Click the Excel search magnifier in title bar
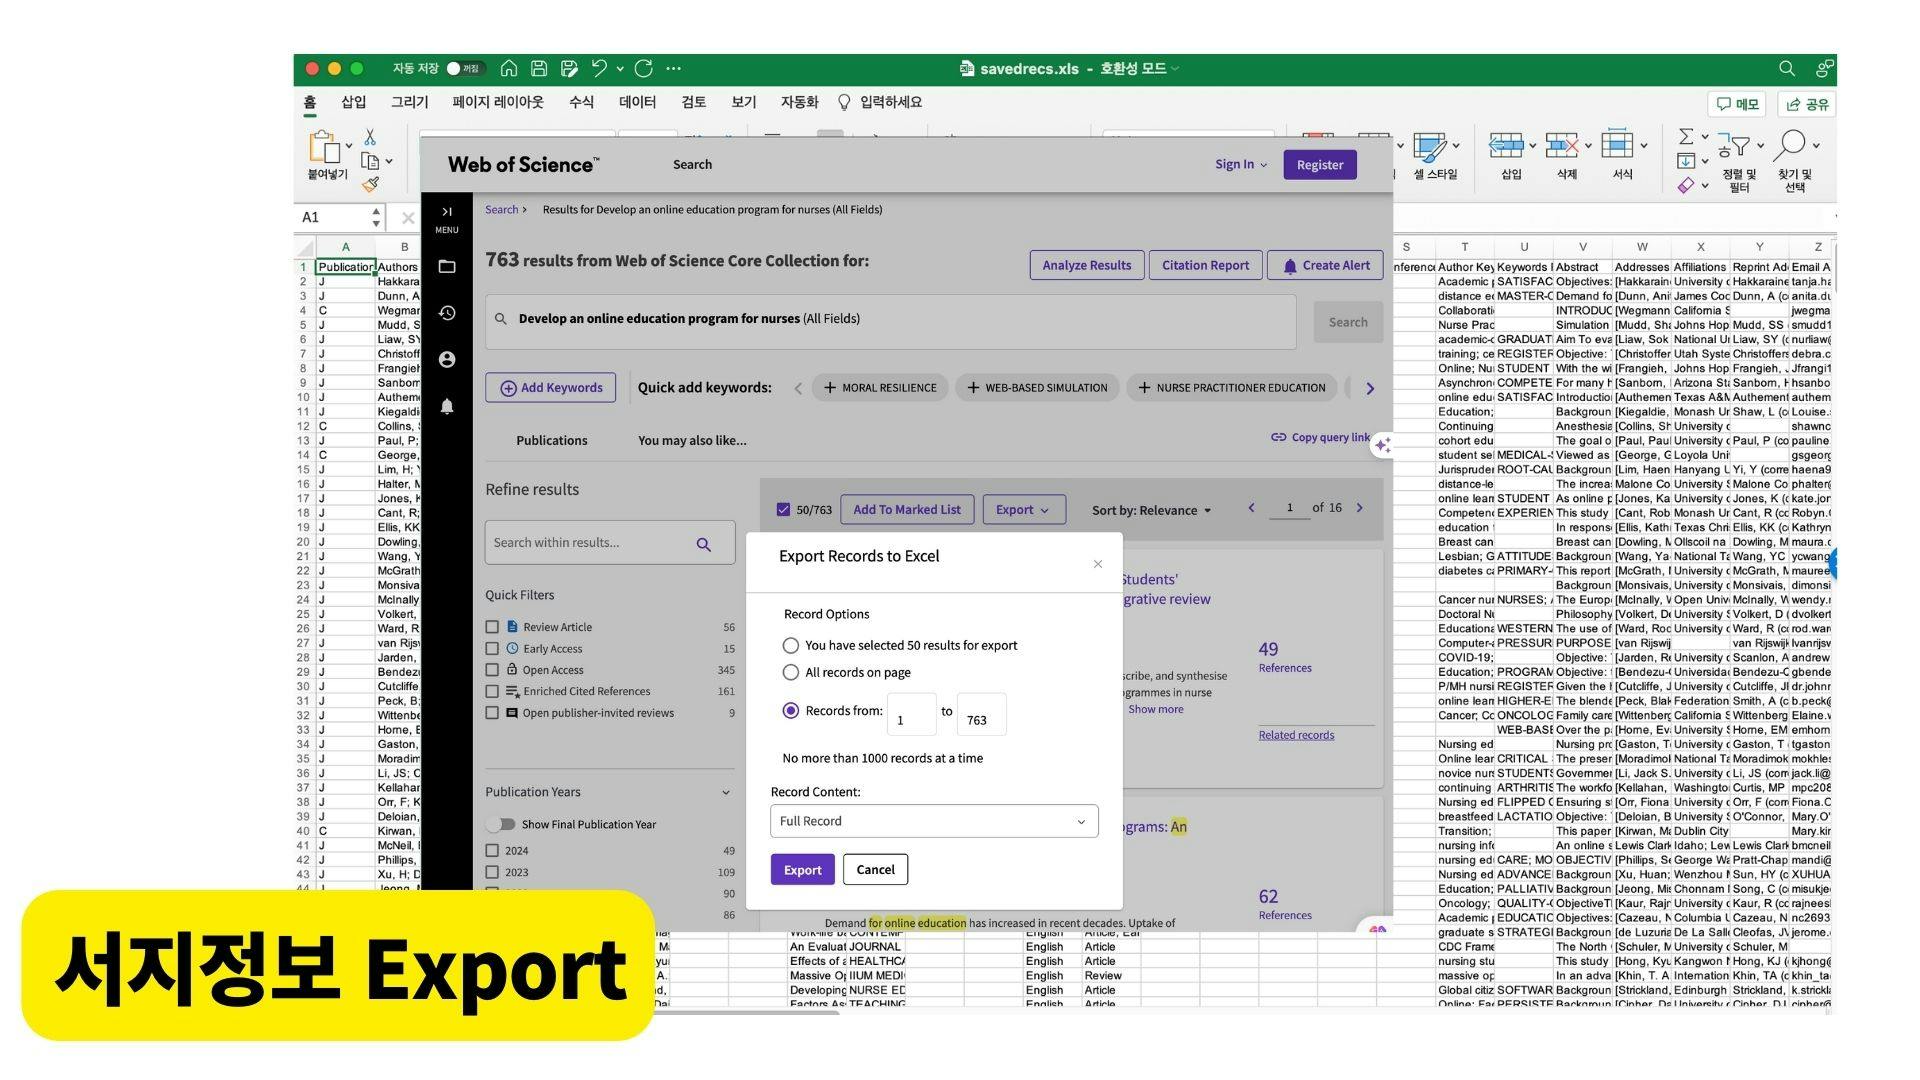Viewport: 1920px width, 1080px height. [x=1786, y=68]
